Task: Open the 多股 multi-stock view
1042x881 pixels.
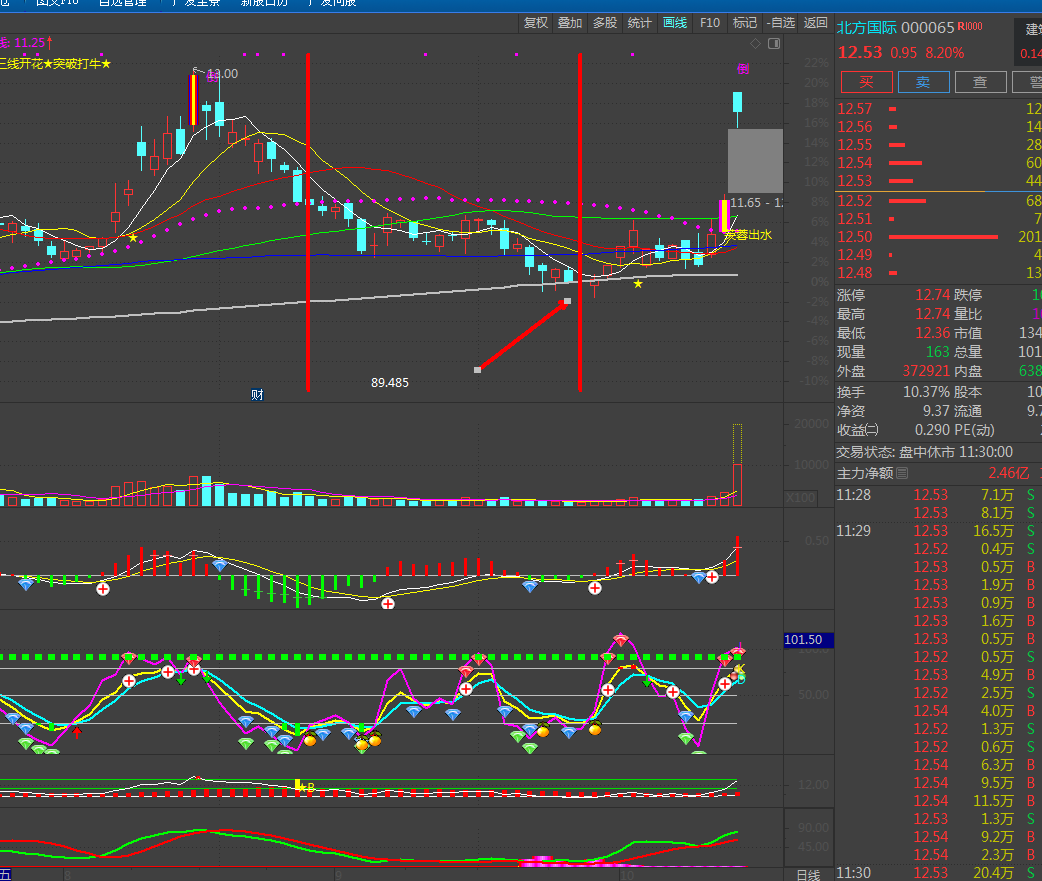Action: tap(605, 23)
